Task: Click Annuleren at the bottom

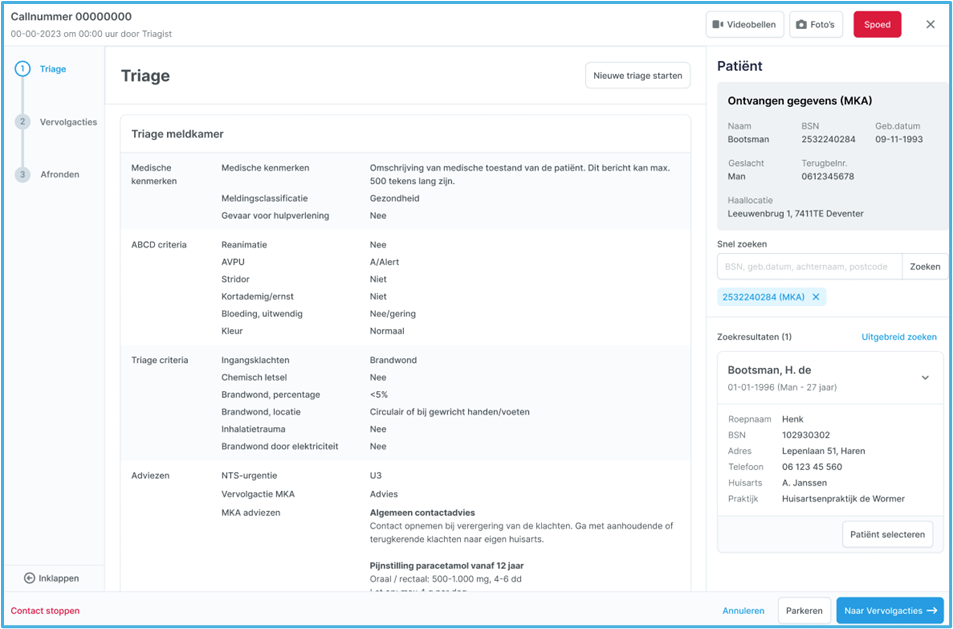Action: 743,611
